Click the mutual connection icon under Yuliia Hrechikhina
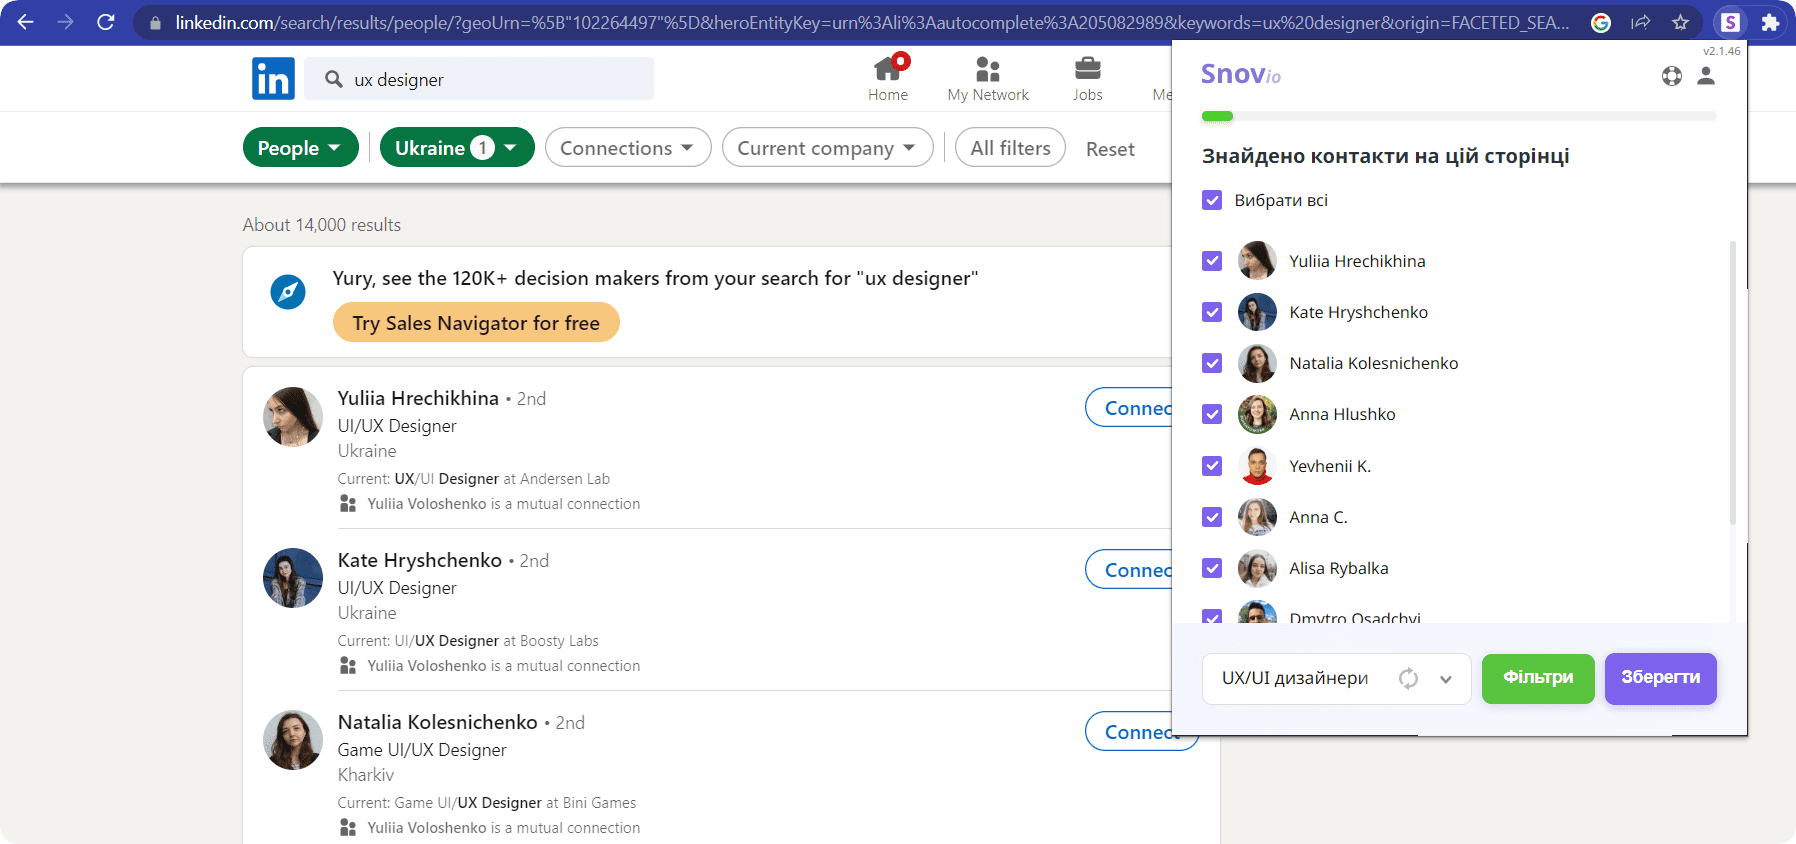 point(348,503)
